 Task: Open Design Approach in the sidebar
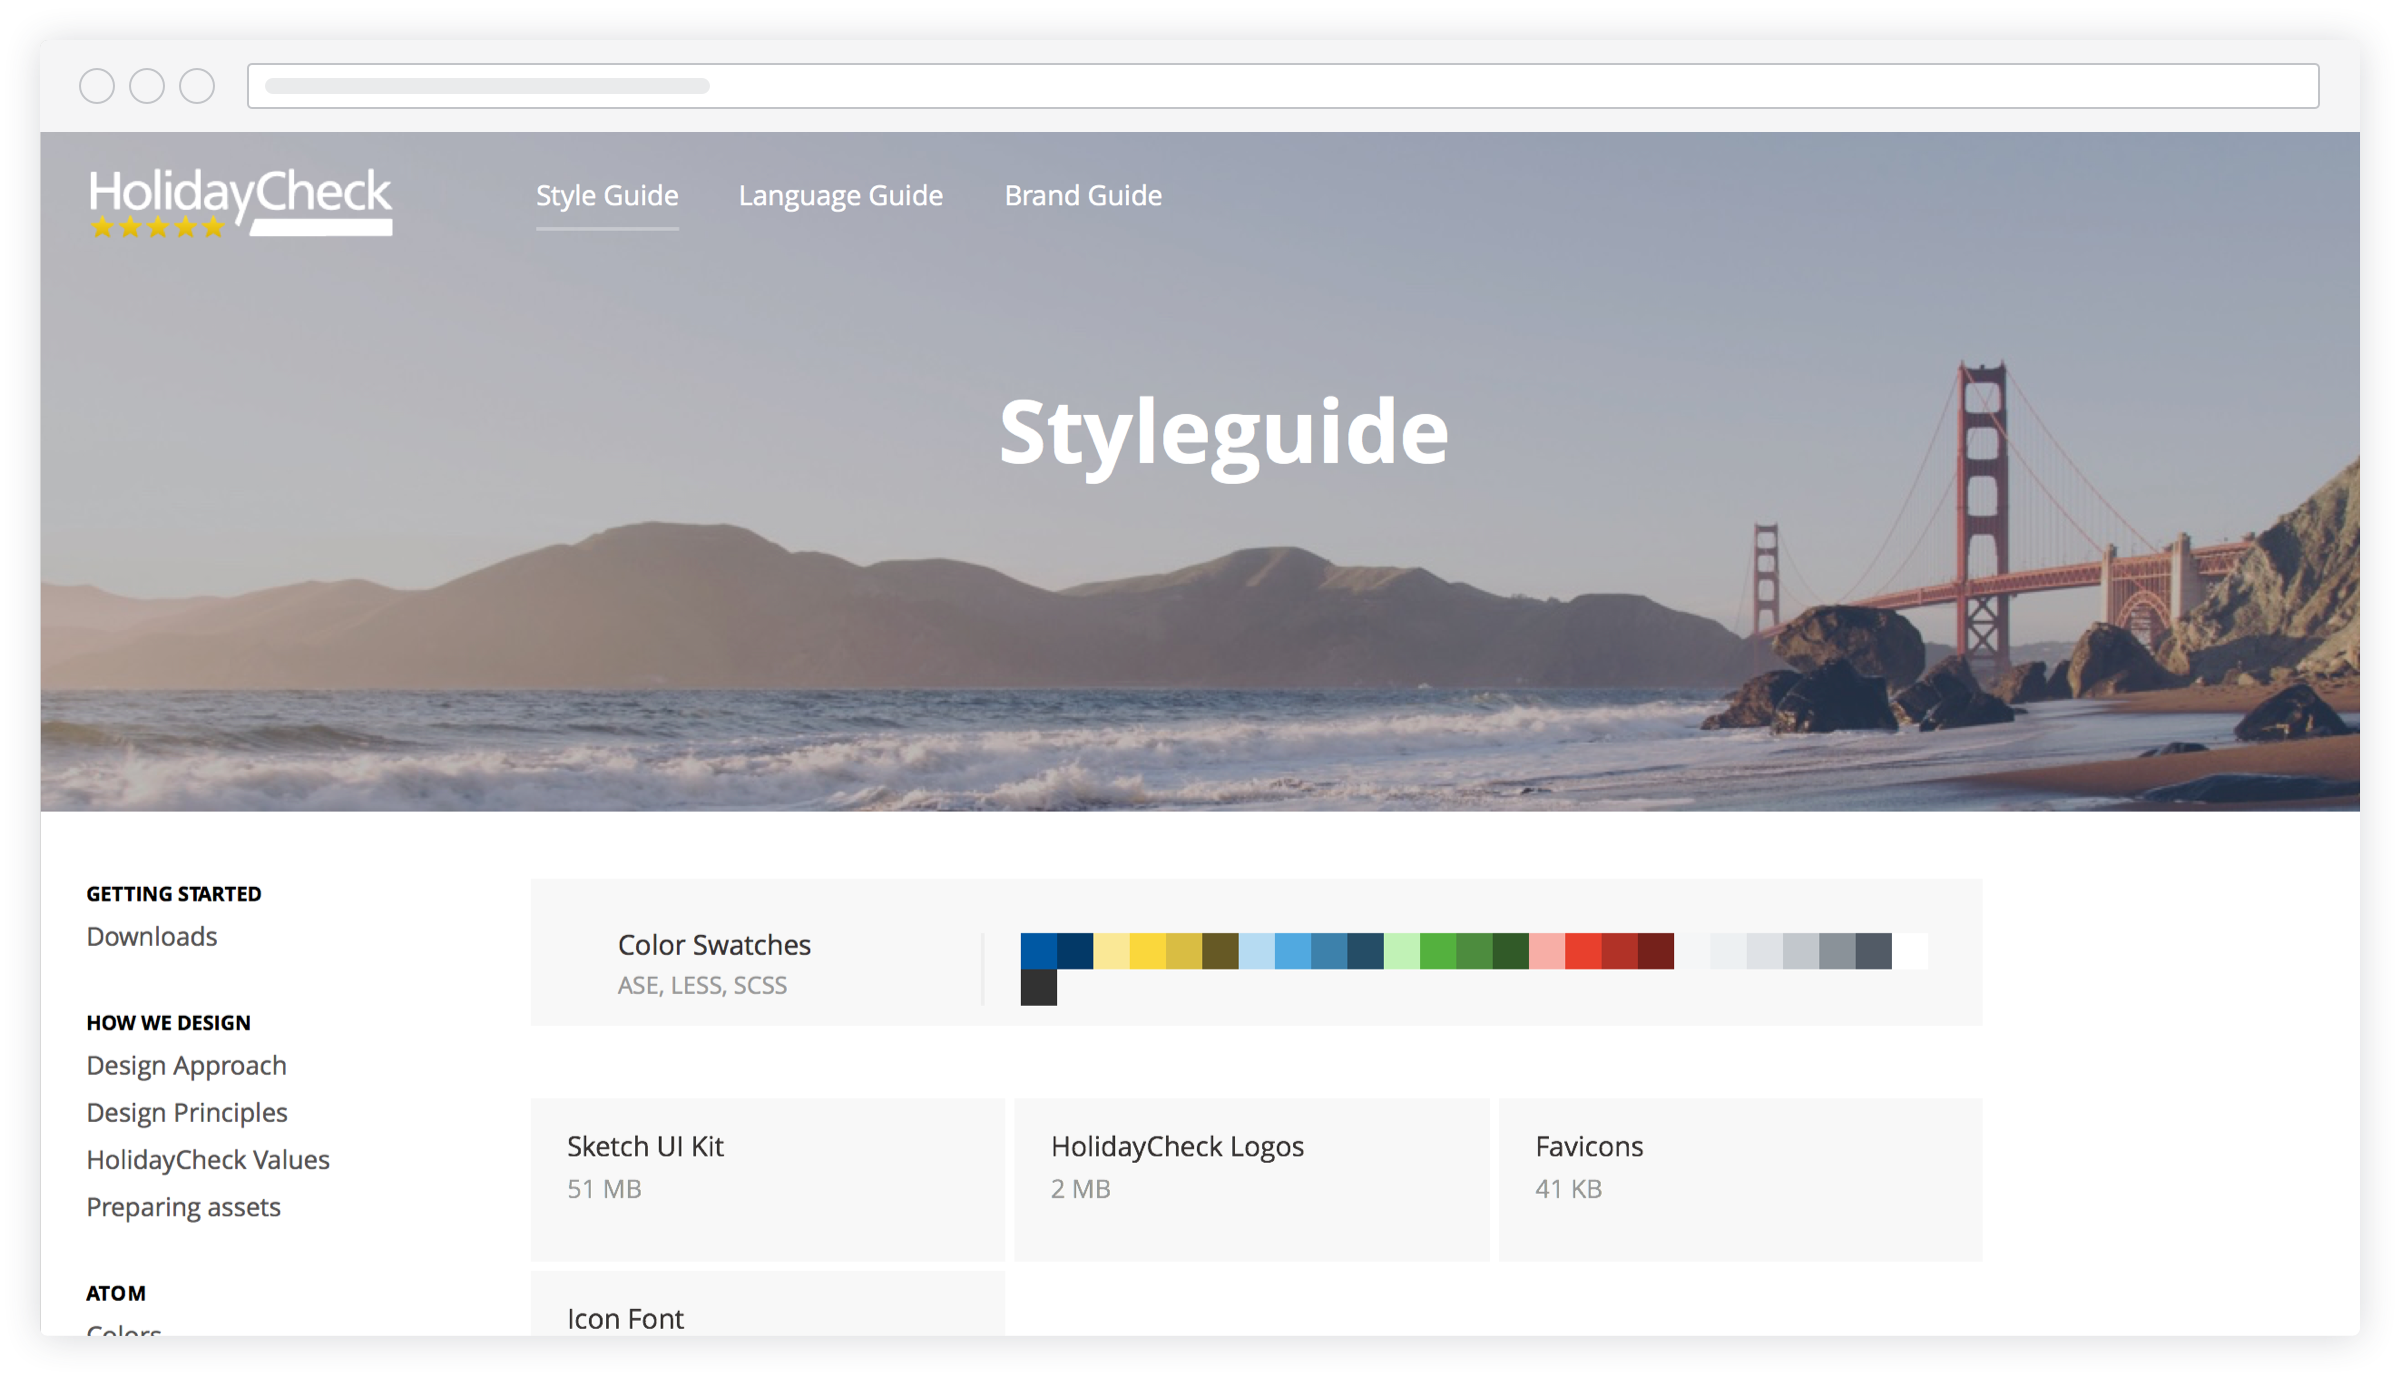pos(186,1065)
